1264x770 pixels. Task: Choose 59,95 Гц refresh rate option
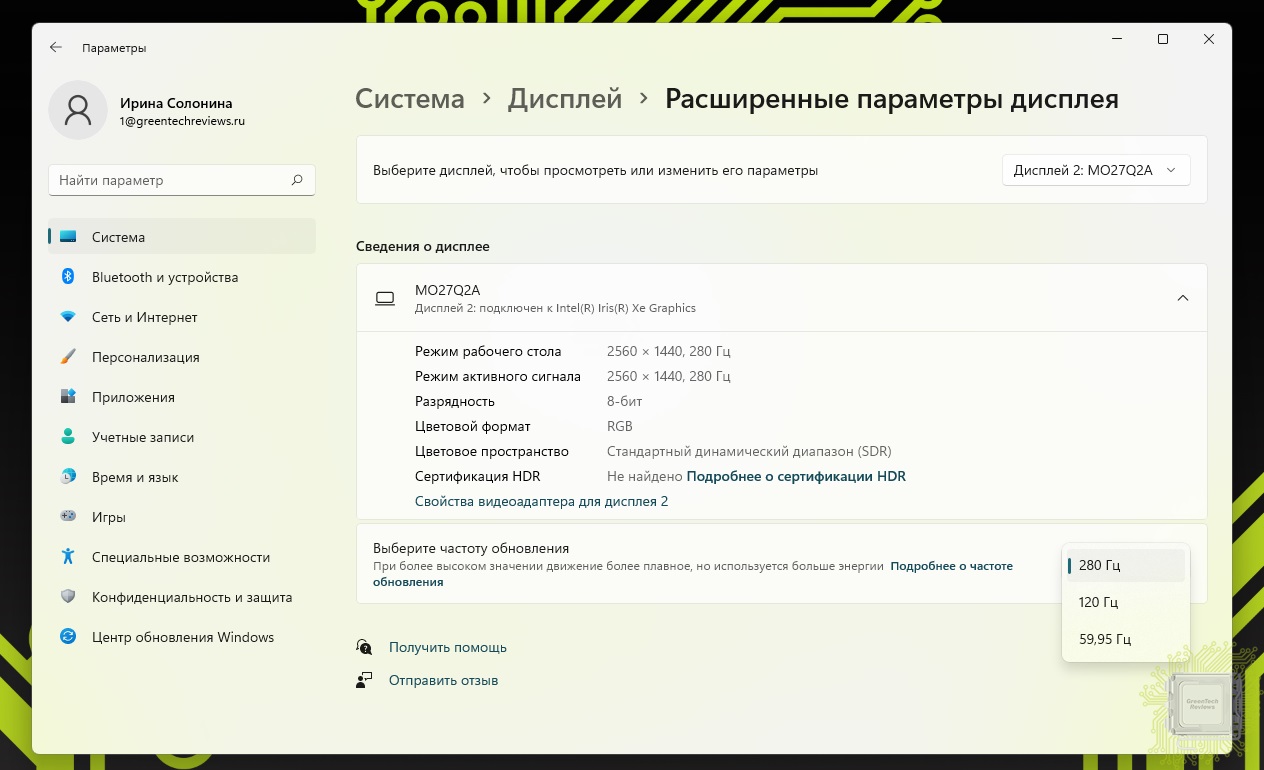(1104, 639)
